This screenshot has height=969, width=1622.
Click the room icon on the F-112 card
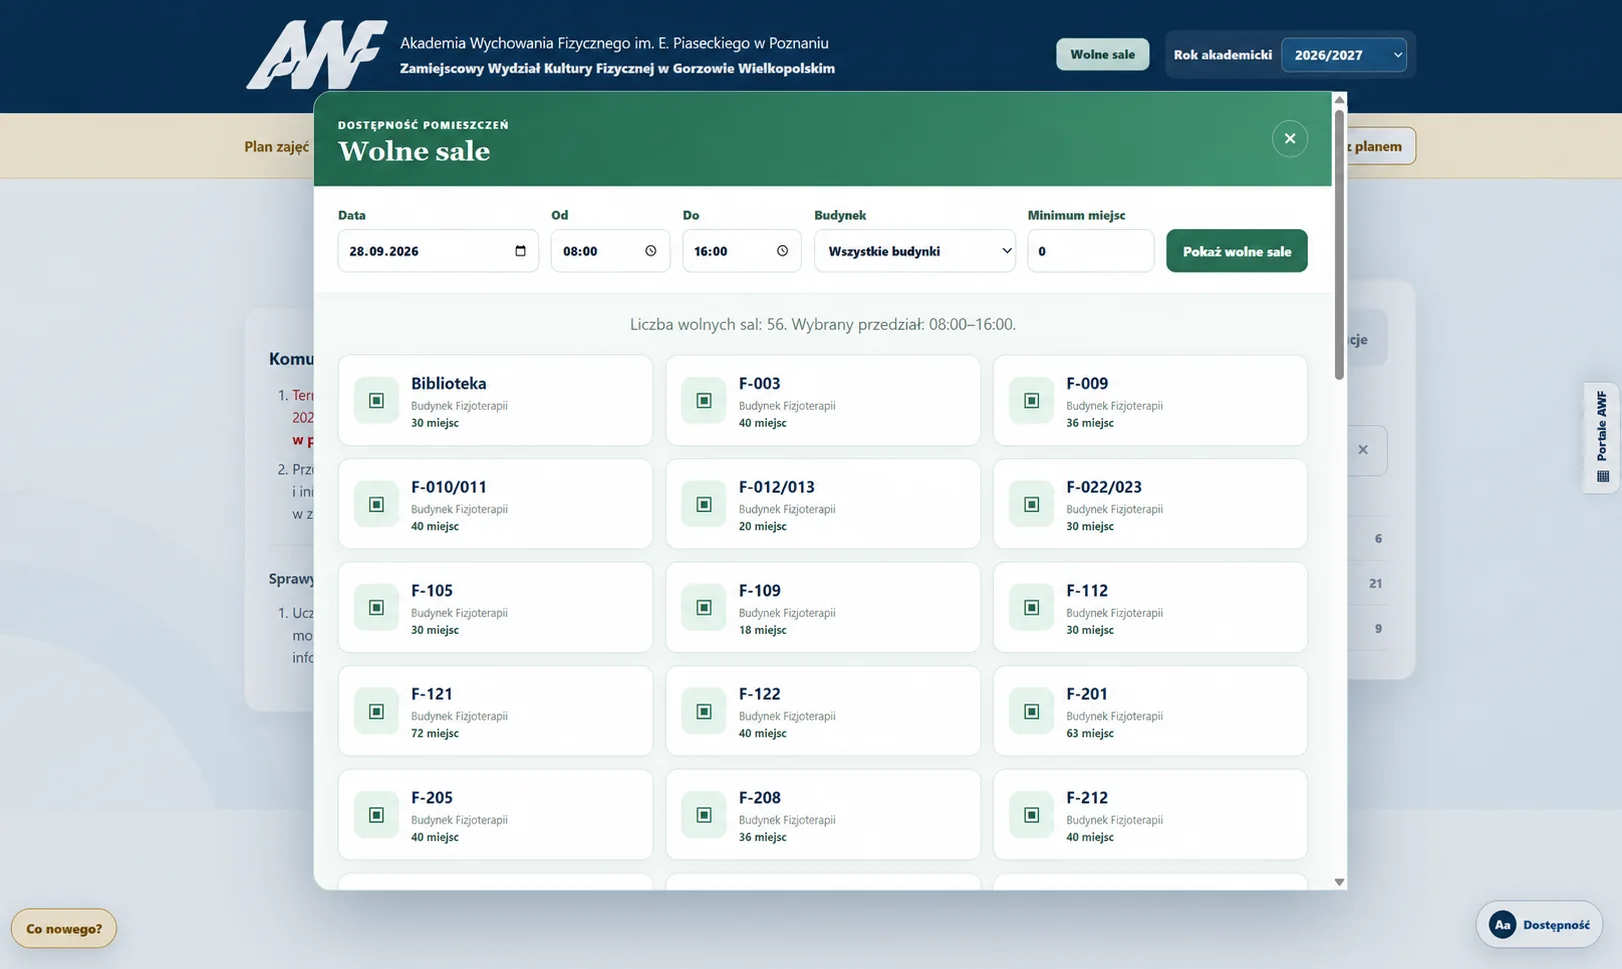coord(1031,608)
